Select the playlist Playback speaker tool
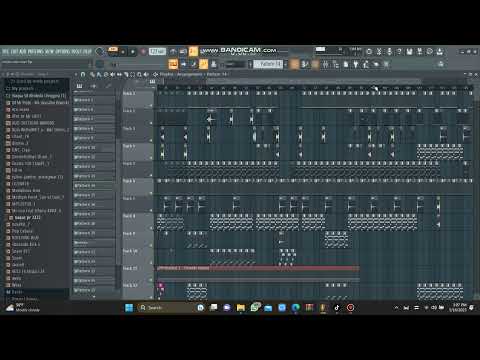 146,74
